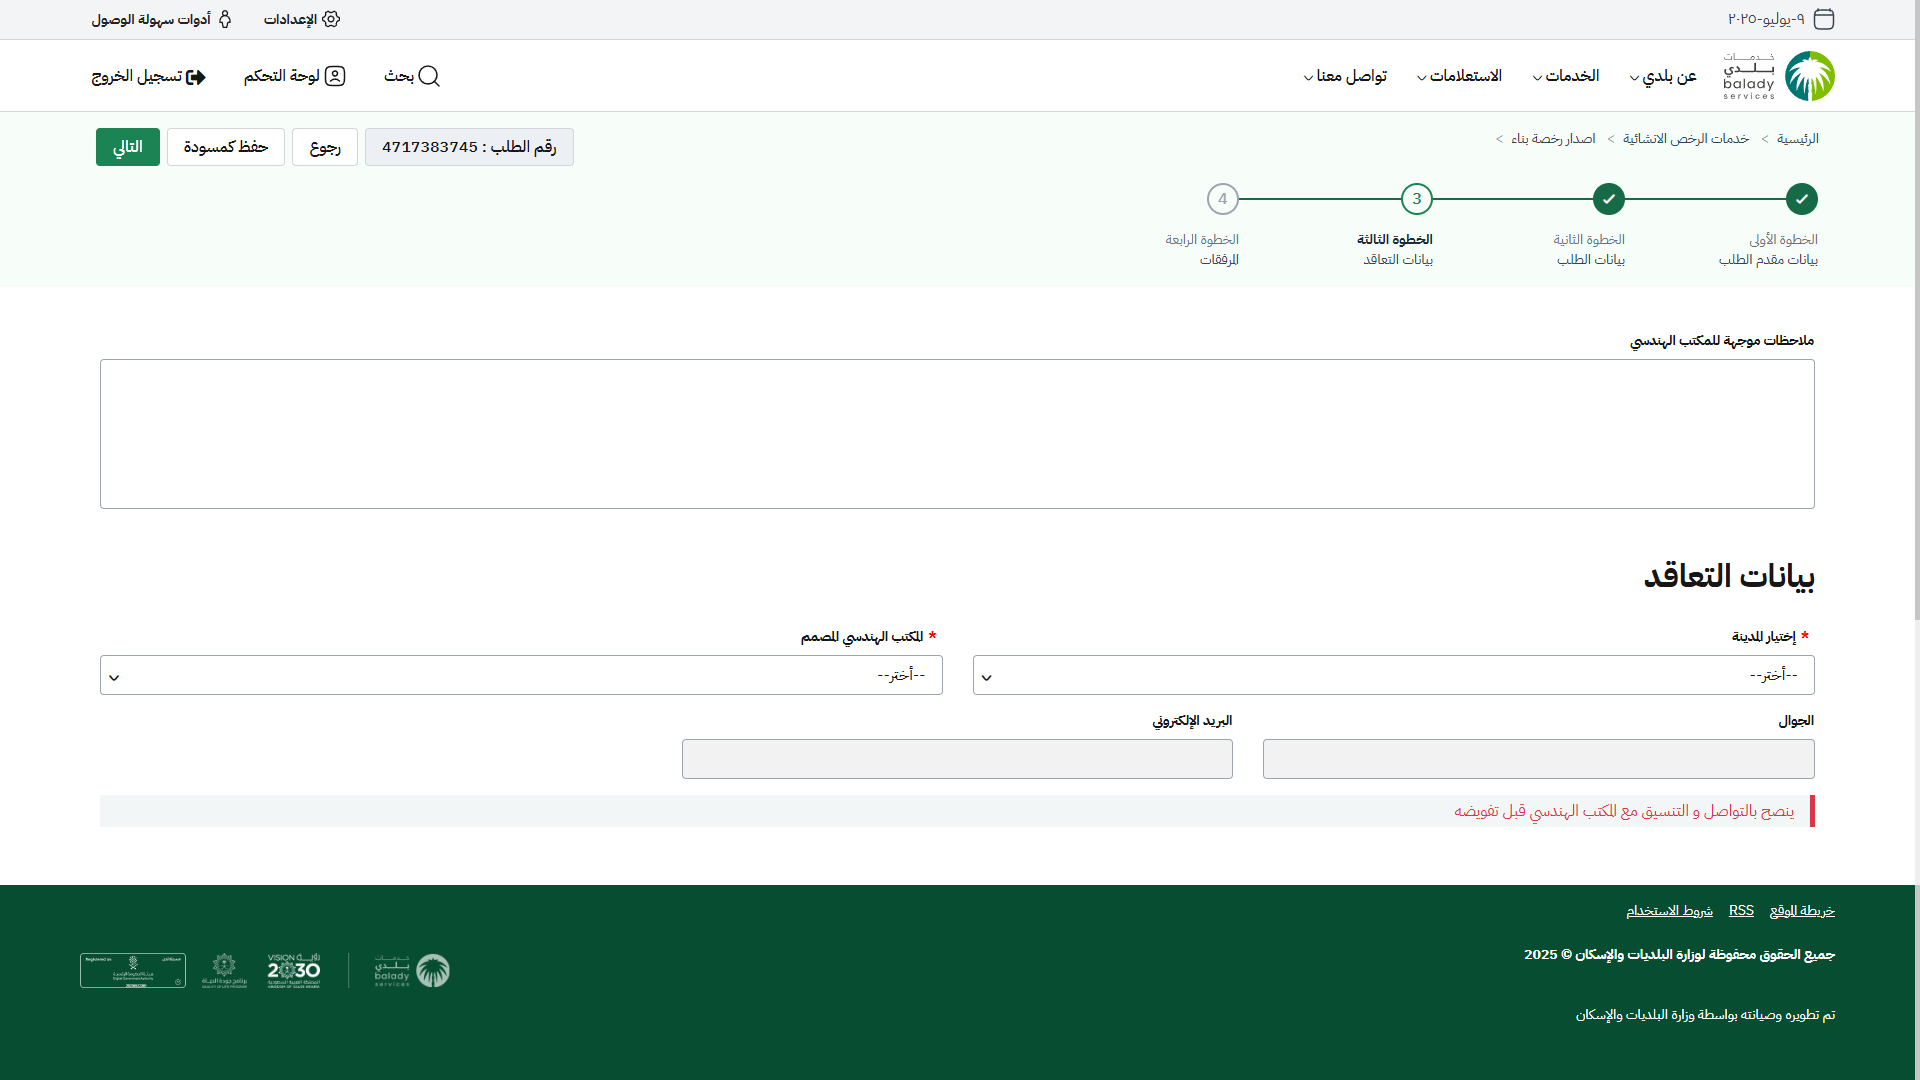1920x1080 pixels.
Task: Click the green التالي next button
Action: click(x=127, y=147)
